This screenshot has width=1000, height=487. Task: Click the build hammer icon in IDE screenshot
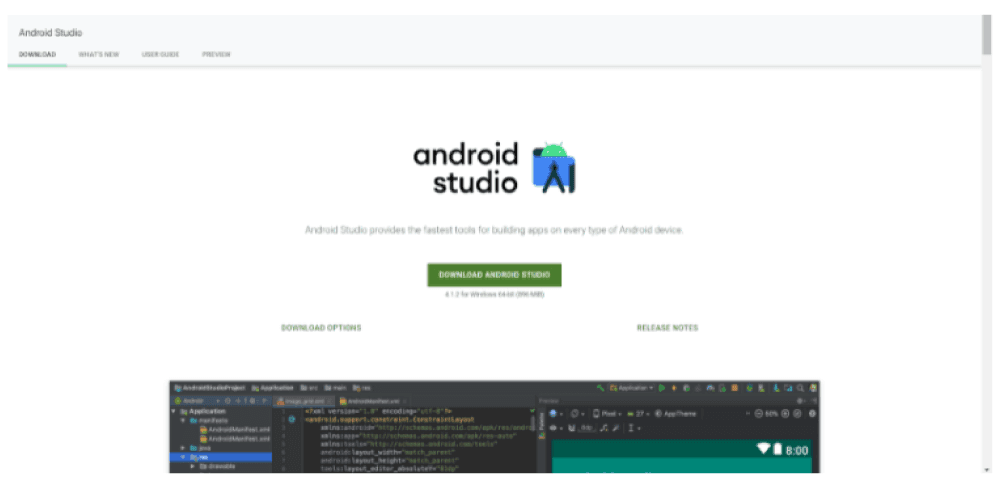[600, 388]
